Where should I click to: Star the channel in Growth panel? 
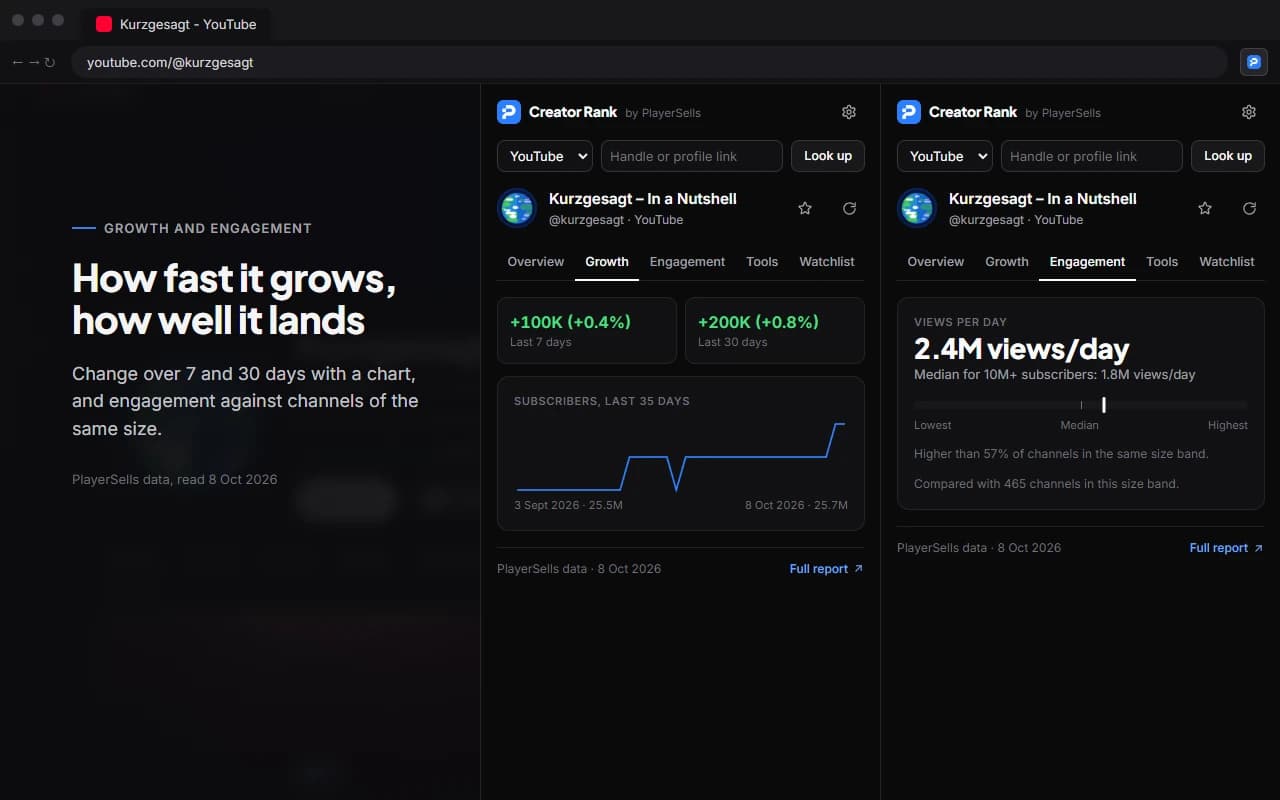pos(805,208)
